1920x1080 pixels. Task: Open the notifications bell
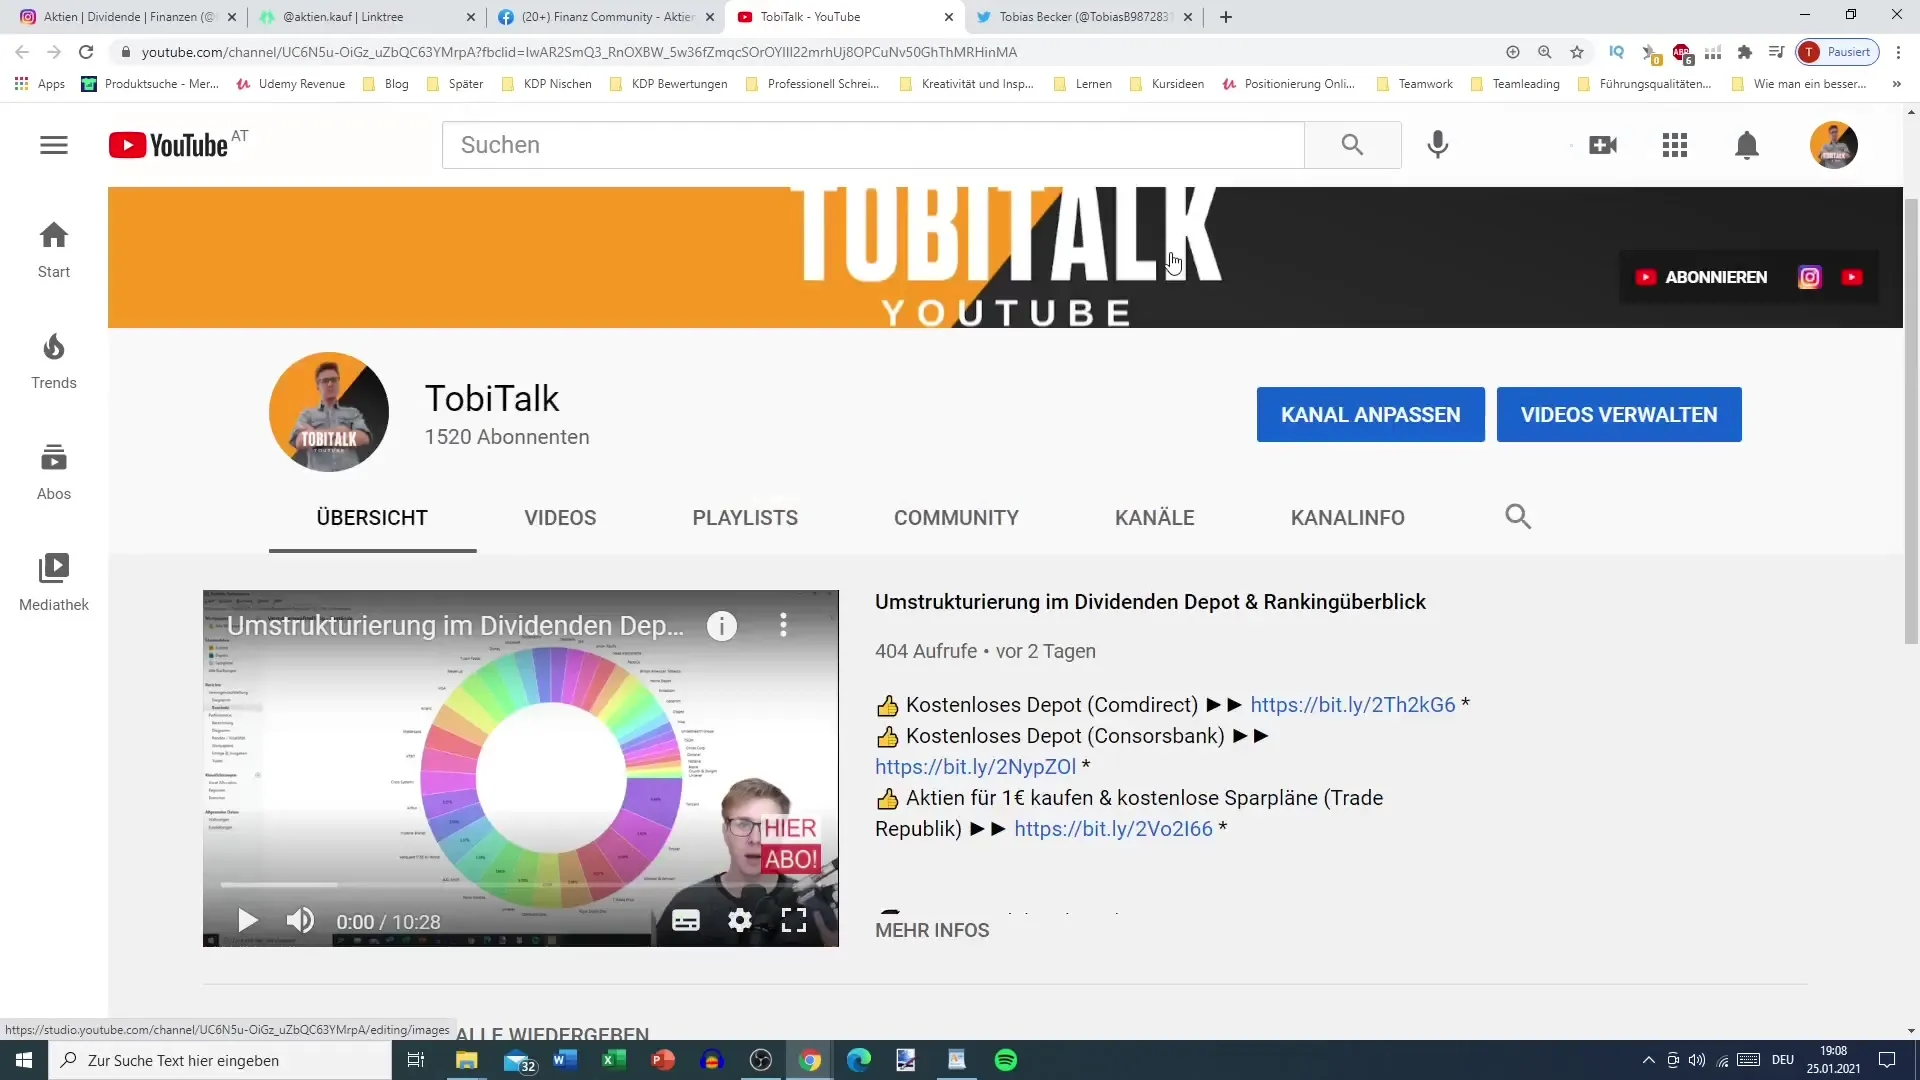(x=1747, y=145)
